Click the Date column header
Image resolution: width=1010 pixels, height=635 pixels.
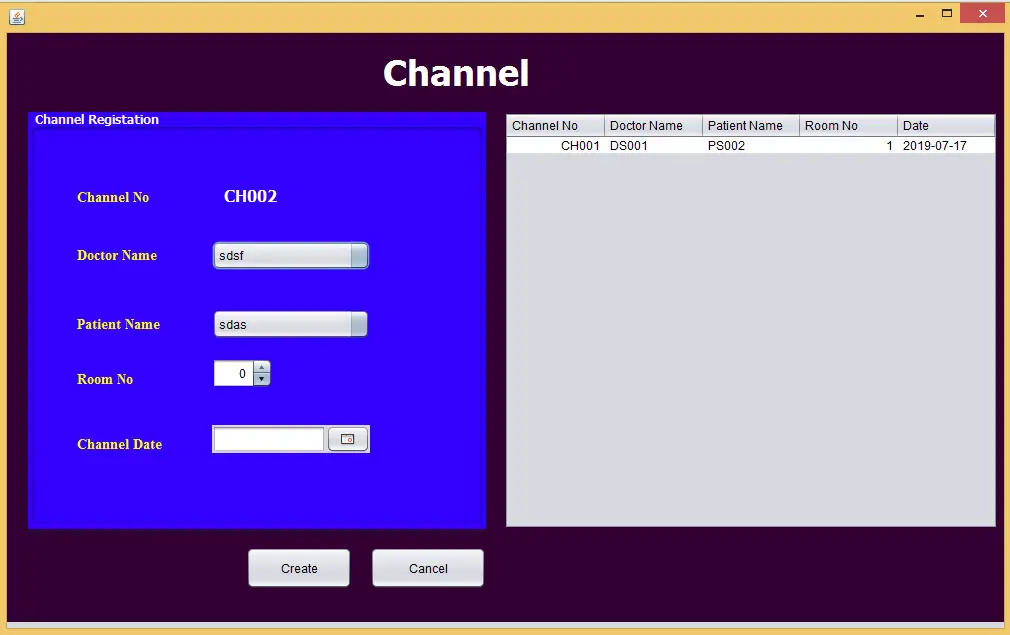915,125
